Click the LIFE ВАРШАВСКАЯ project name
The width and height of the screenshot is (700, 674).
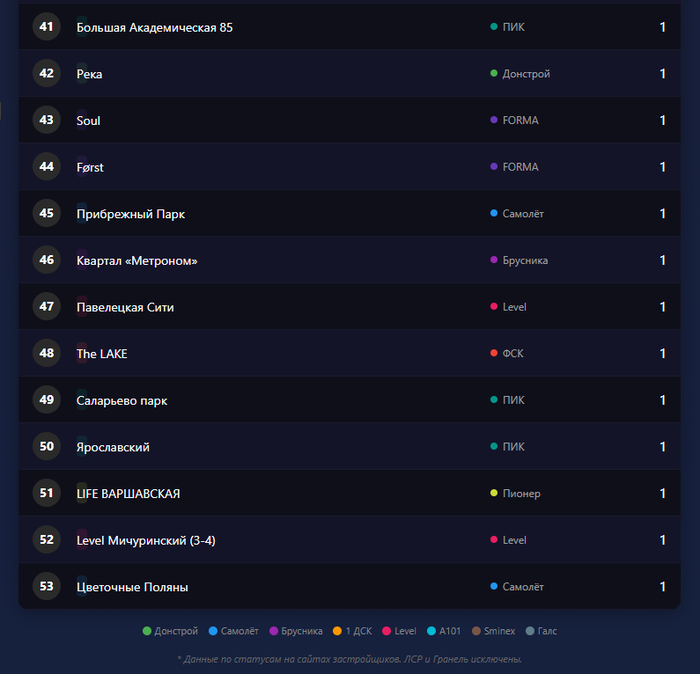[x=128, y=493]
